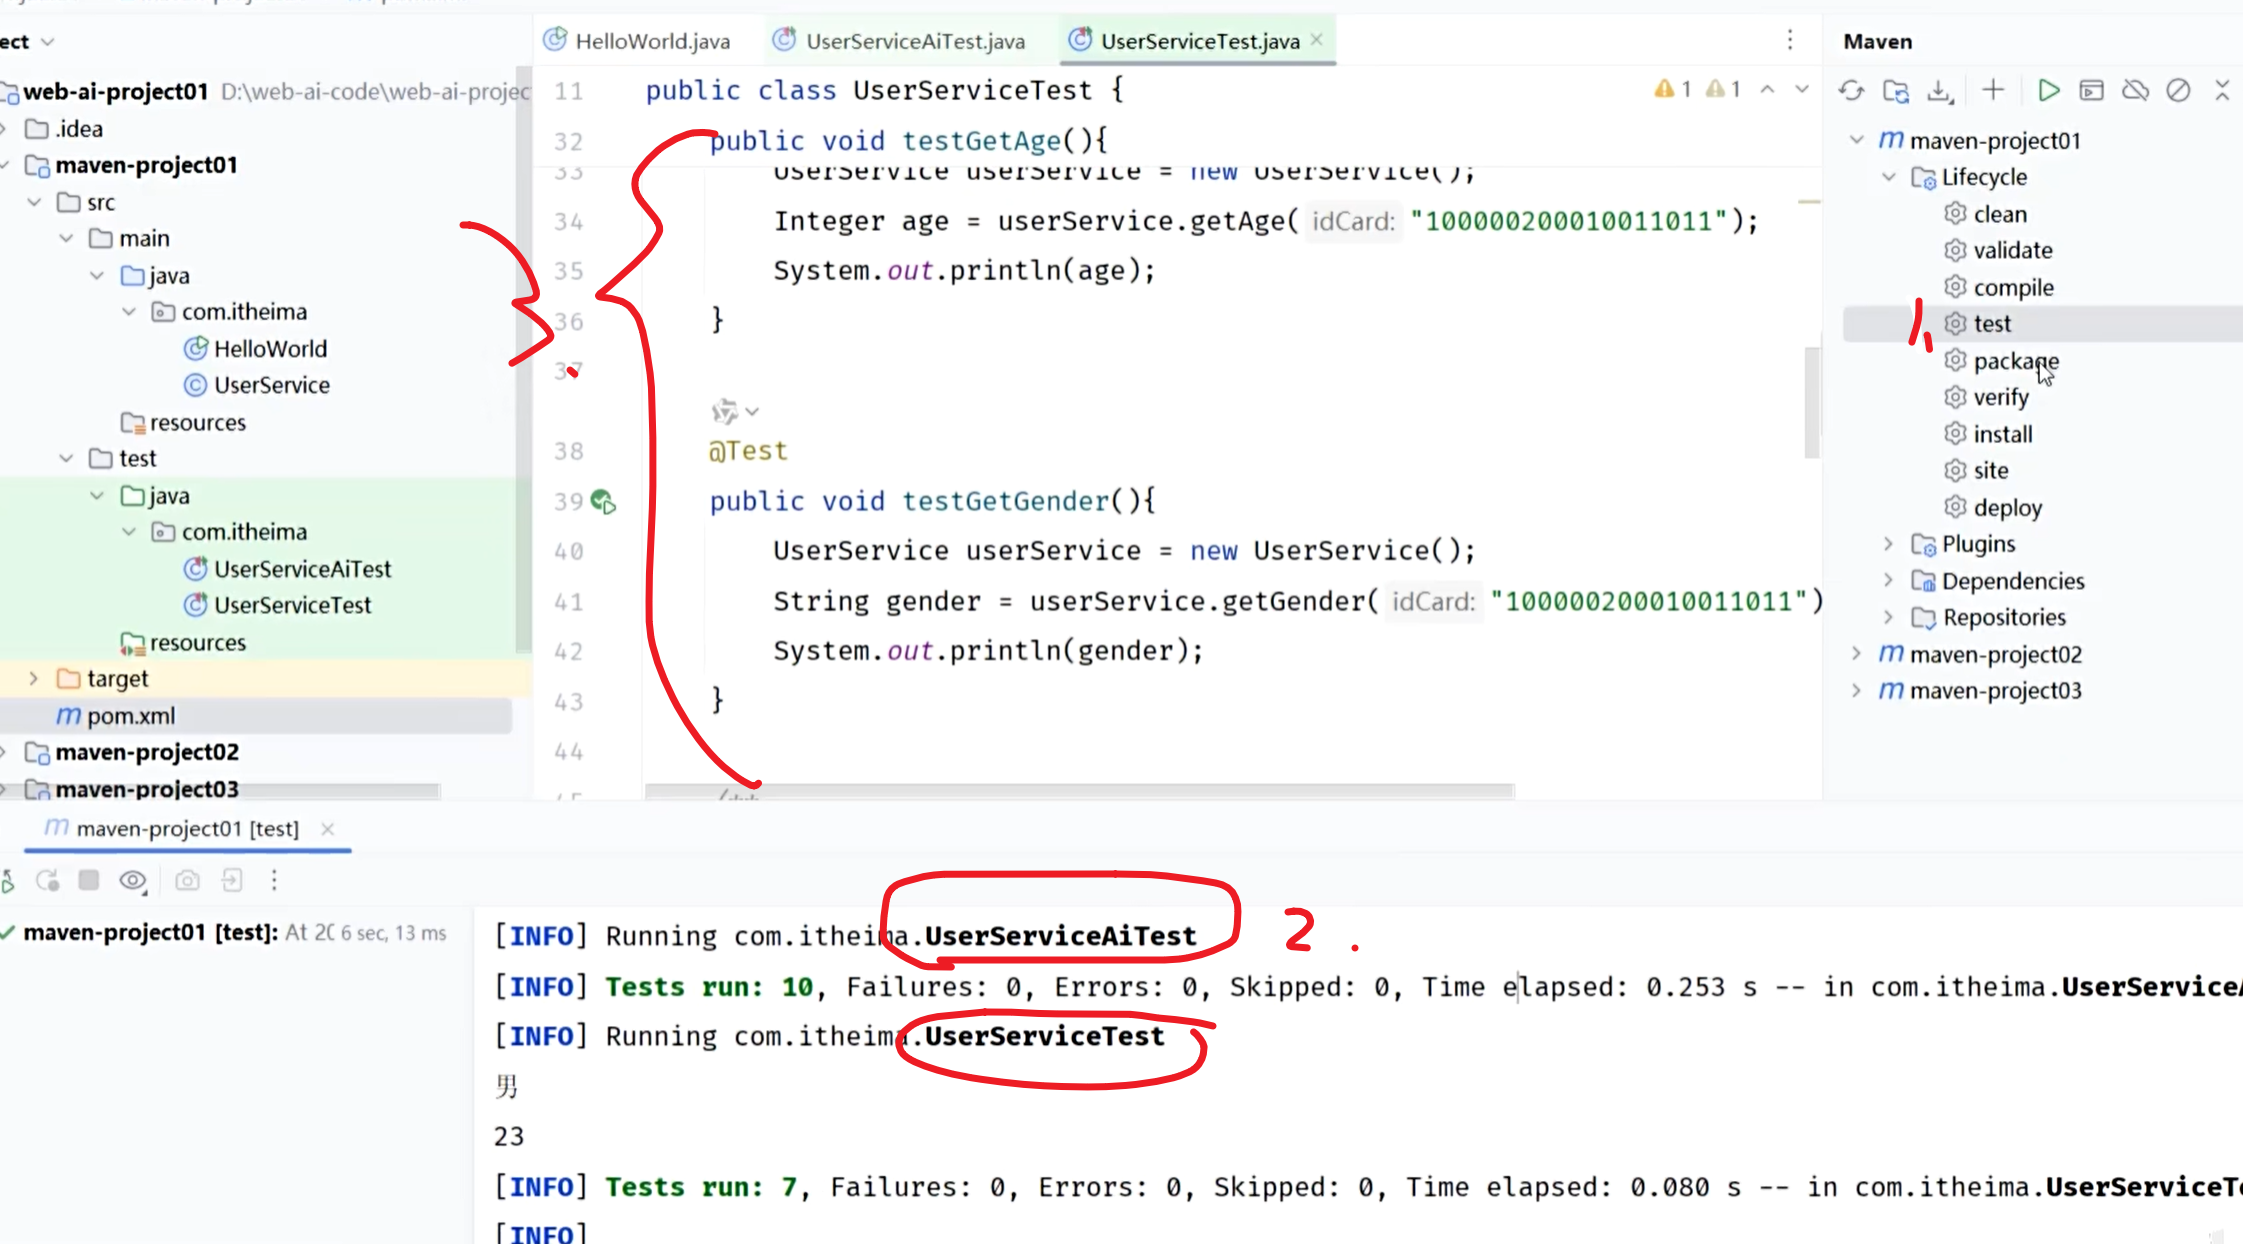
Task: Click the stop button in the Run panel
Action: 89,880
